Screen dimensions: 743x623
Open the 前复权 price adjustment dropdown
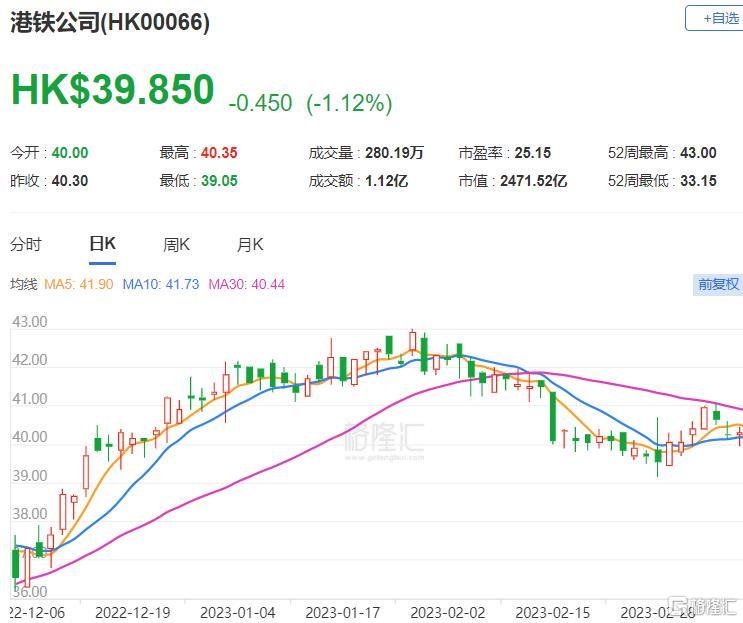[x=718, y=284]
